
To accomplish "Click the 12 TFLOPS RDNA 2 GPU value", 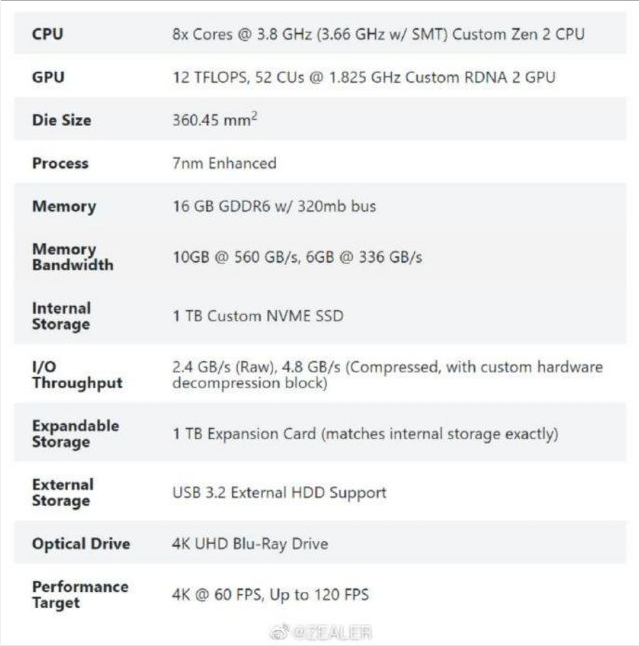I will pos(363,77).
